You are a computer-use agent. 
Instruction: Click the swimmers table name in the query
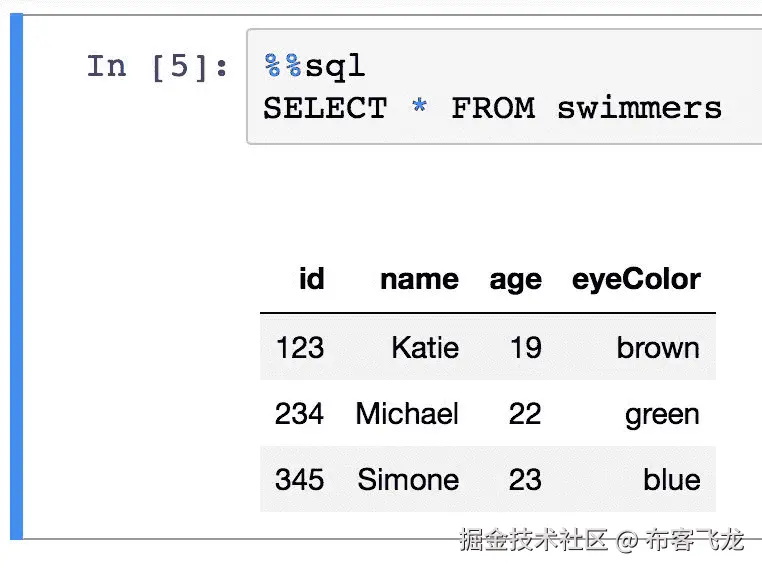(639, 108)
